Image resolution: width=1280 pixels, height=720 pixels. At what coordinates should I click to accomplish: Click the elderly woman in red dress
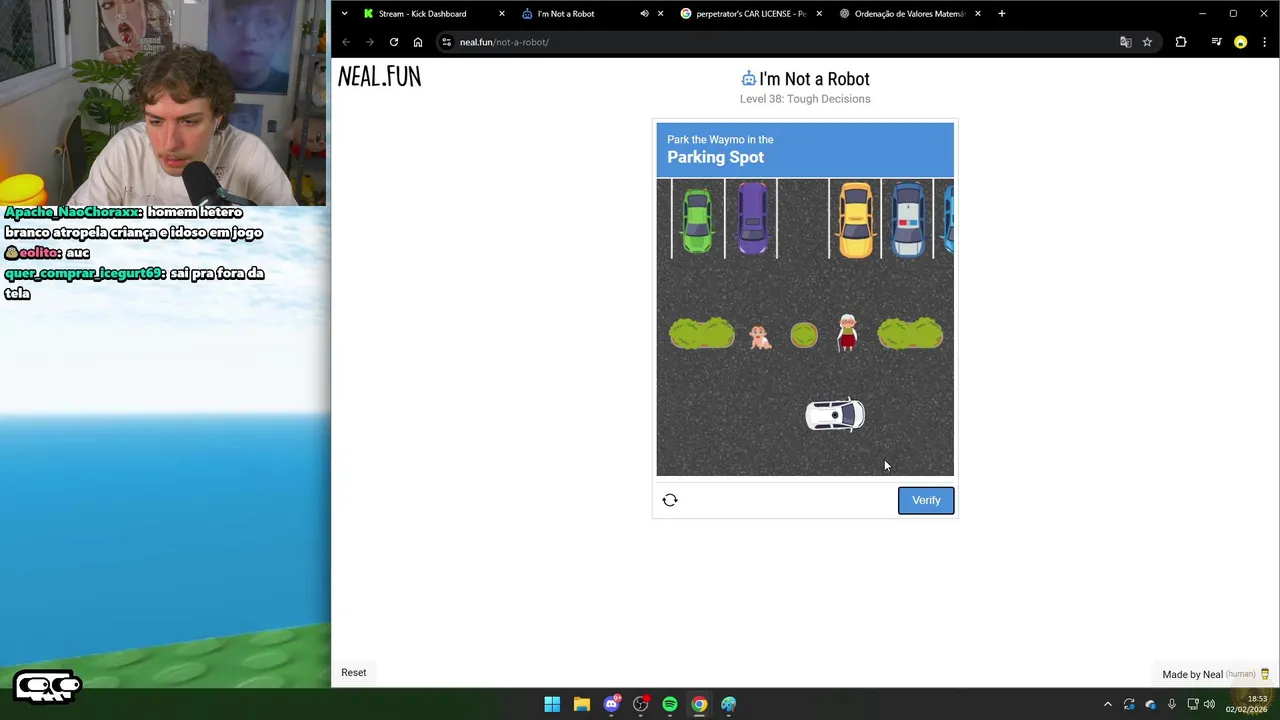[x=847, y=333]
